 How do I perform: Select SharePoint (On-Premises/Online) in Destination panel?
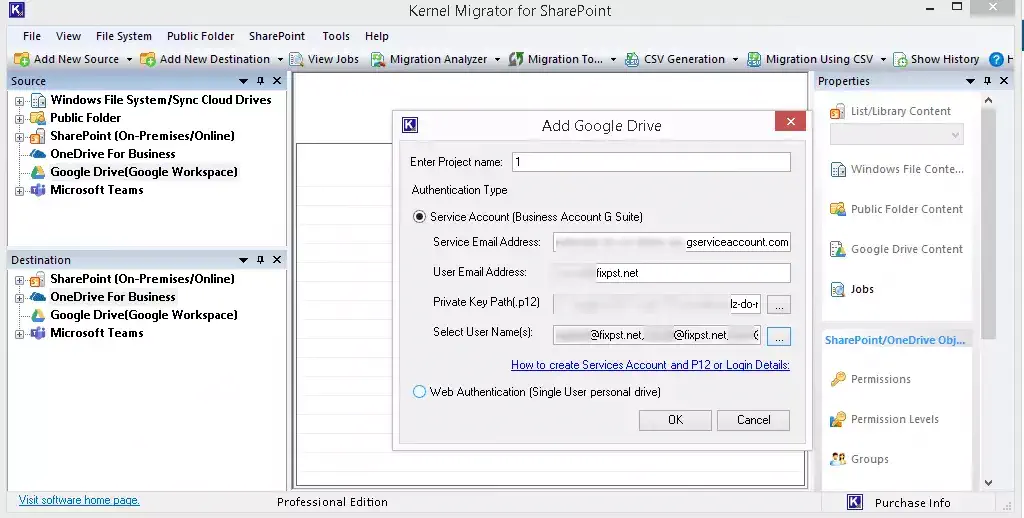[x=142, y=279]
